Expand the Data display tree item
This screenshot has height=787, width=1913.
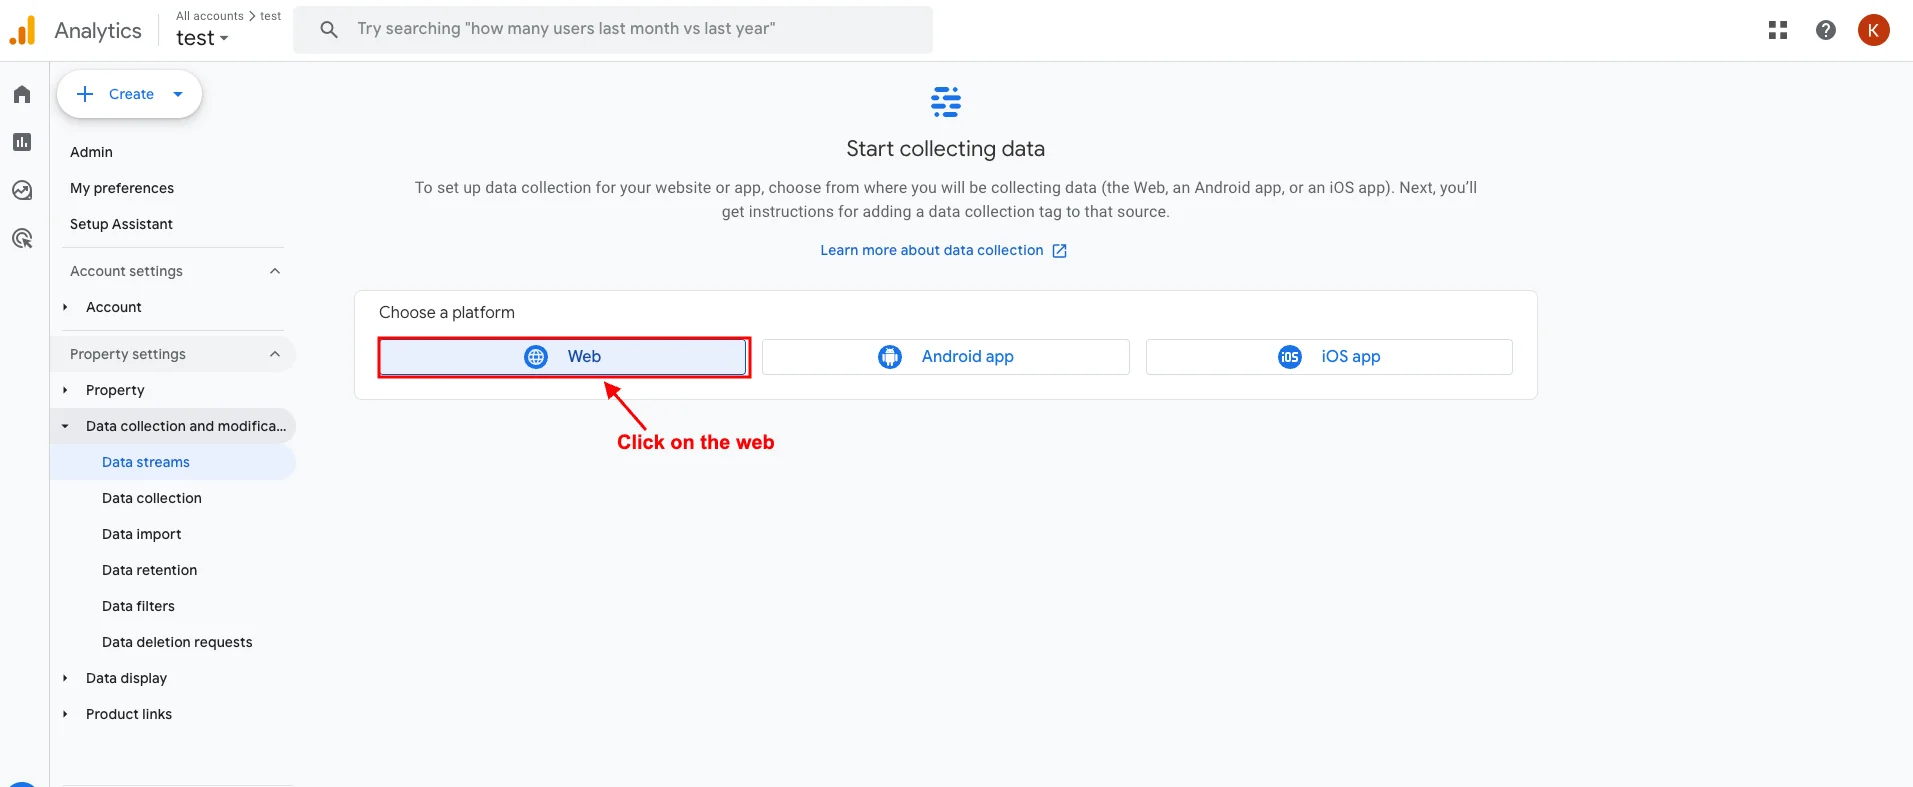point(65,678)
